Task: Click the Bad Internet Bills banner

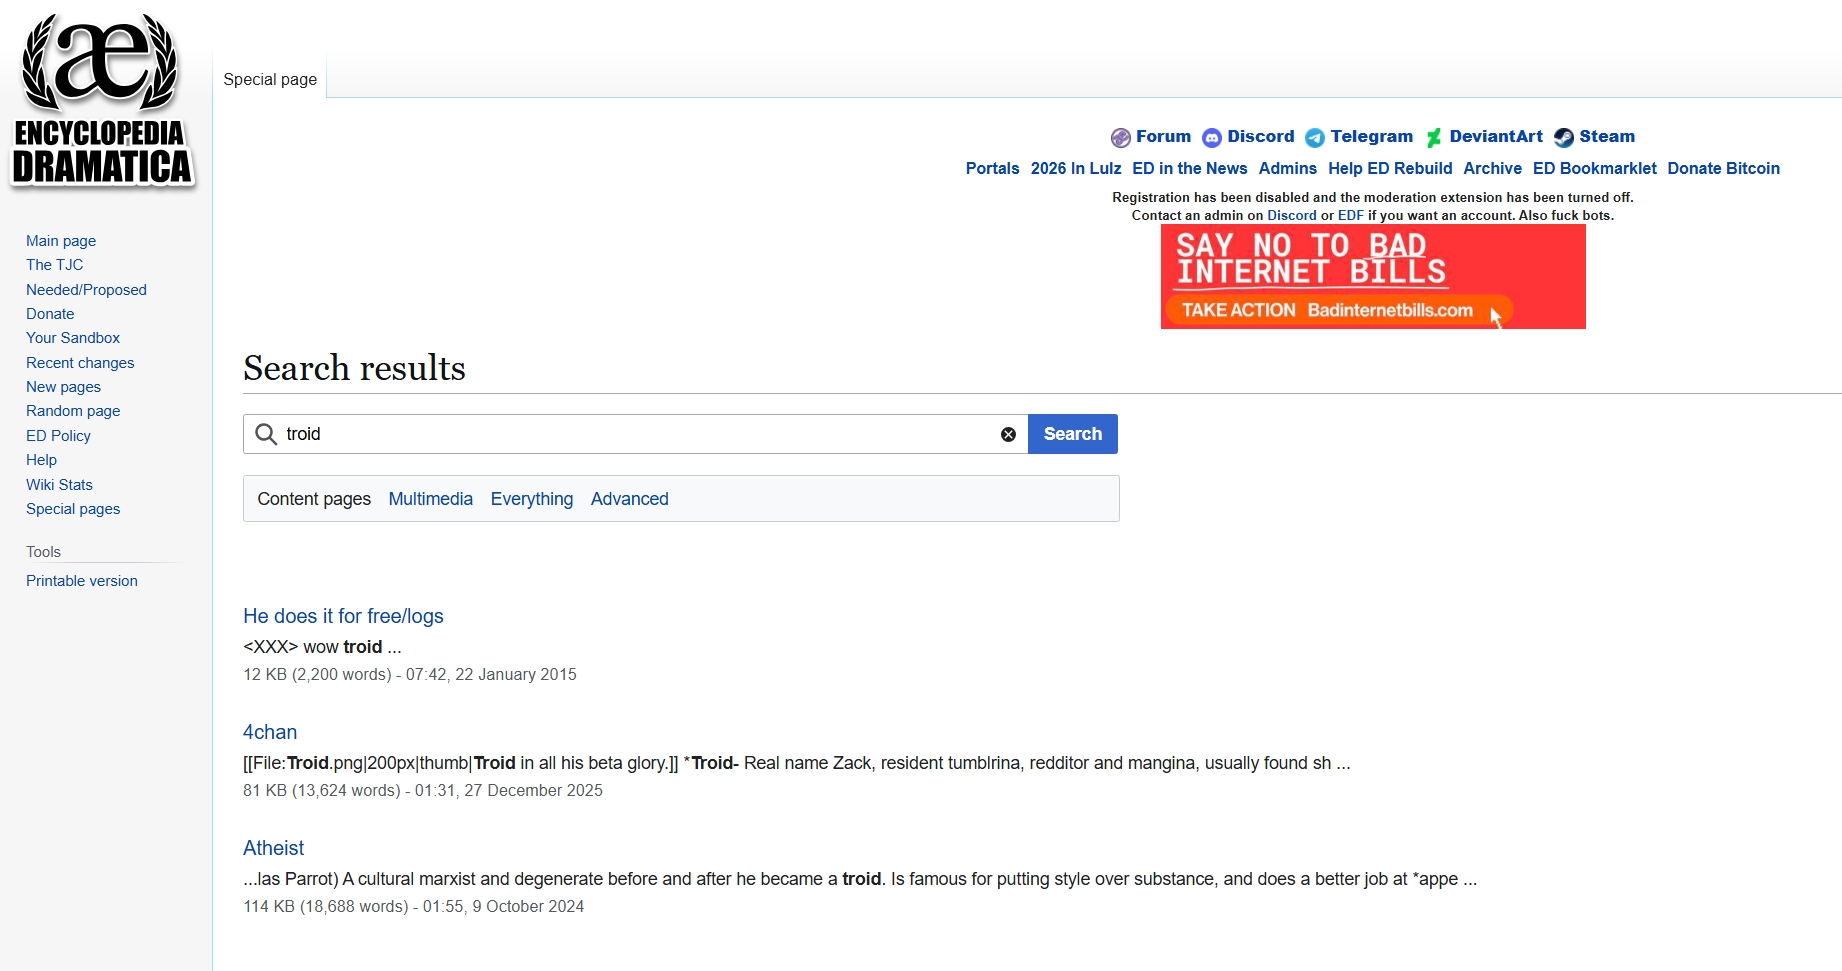Action: (x=1373, y=276)
